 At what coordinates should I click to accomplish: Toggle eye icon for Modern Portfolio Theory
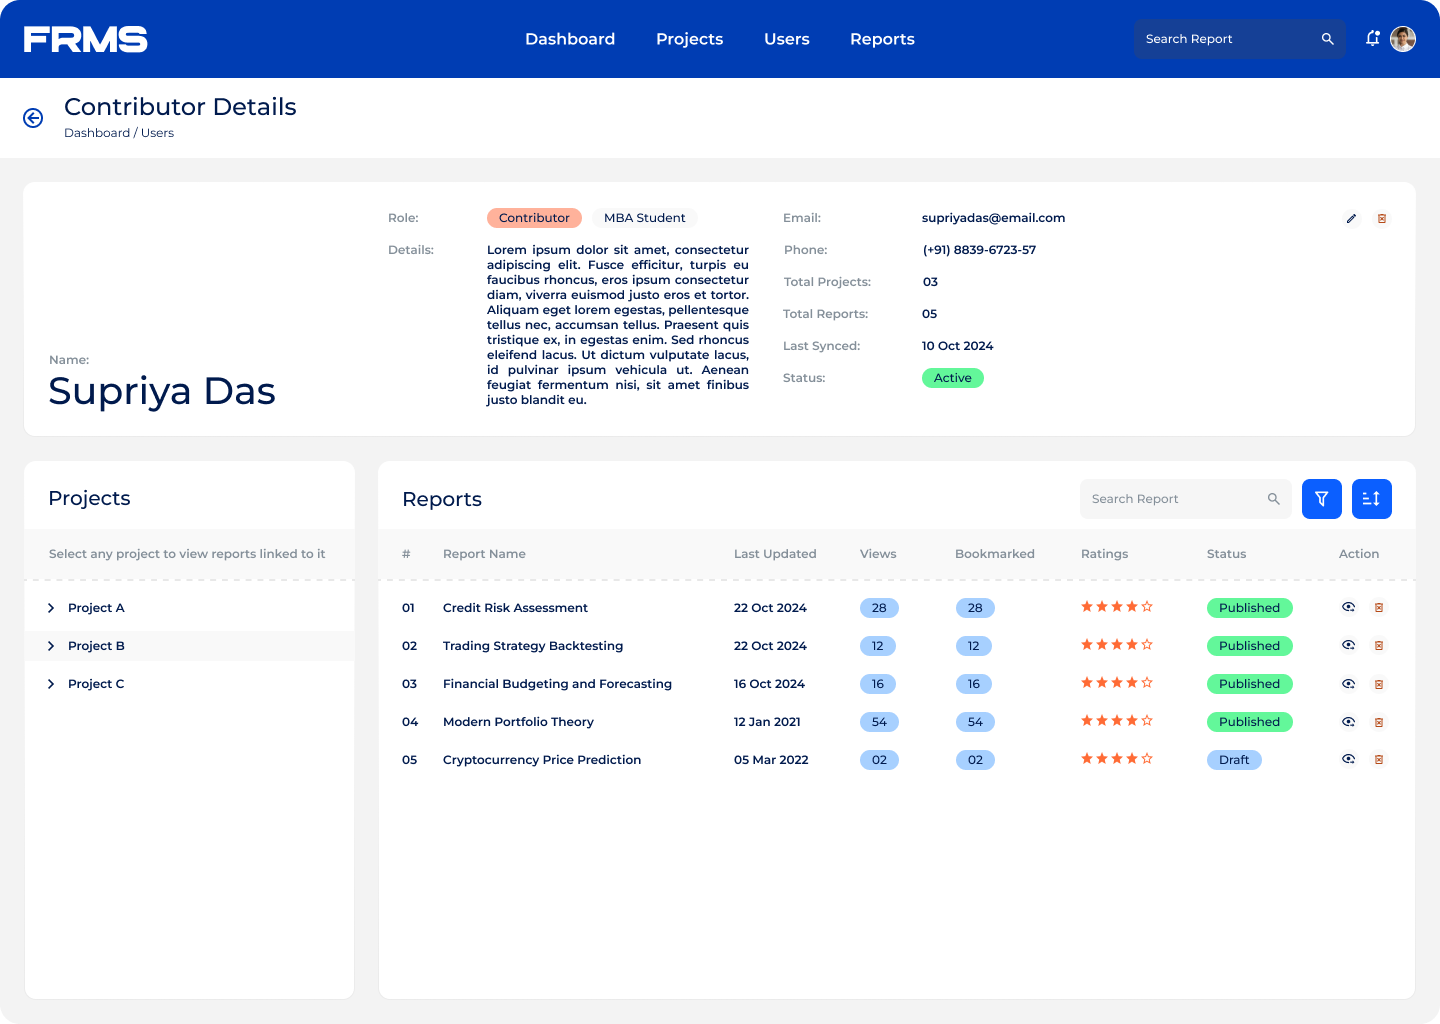[x=1348, y=722]
